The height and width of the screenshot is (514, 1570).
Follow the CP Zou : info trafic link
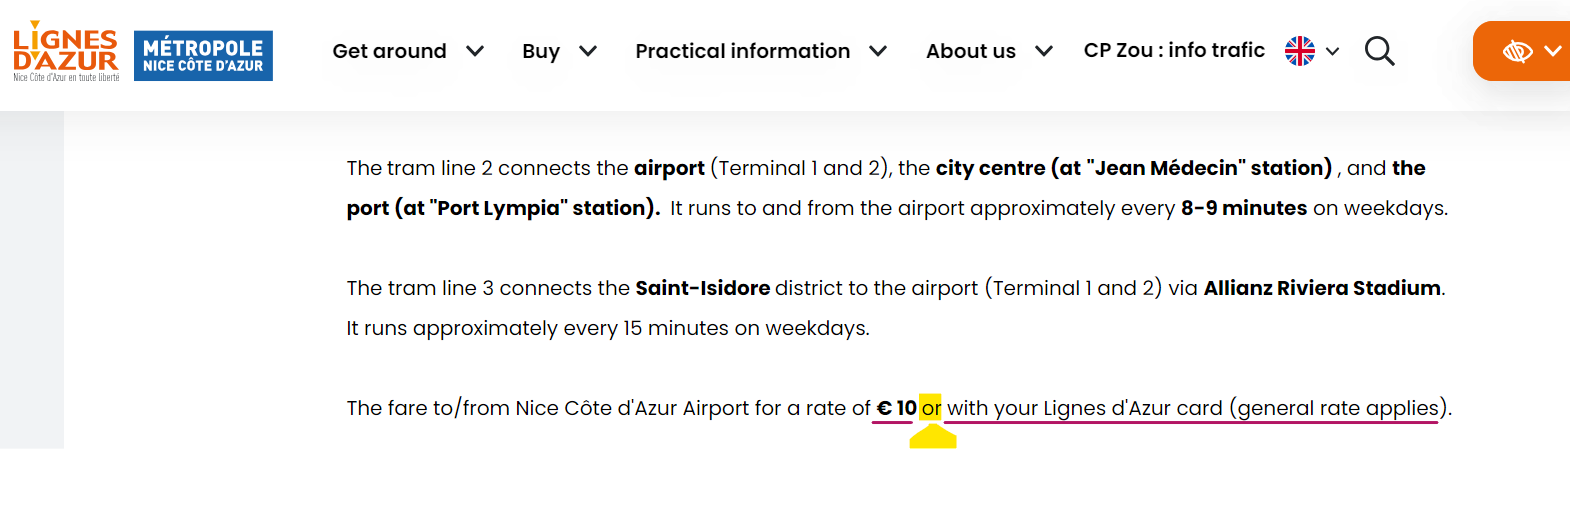coord(1174,50)
